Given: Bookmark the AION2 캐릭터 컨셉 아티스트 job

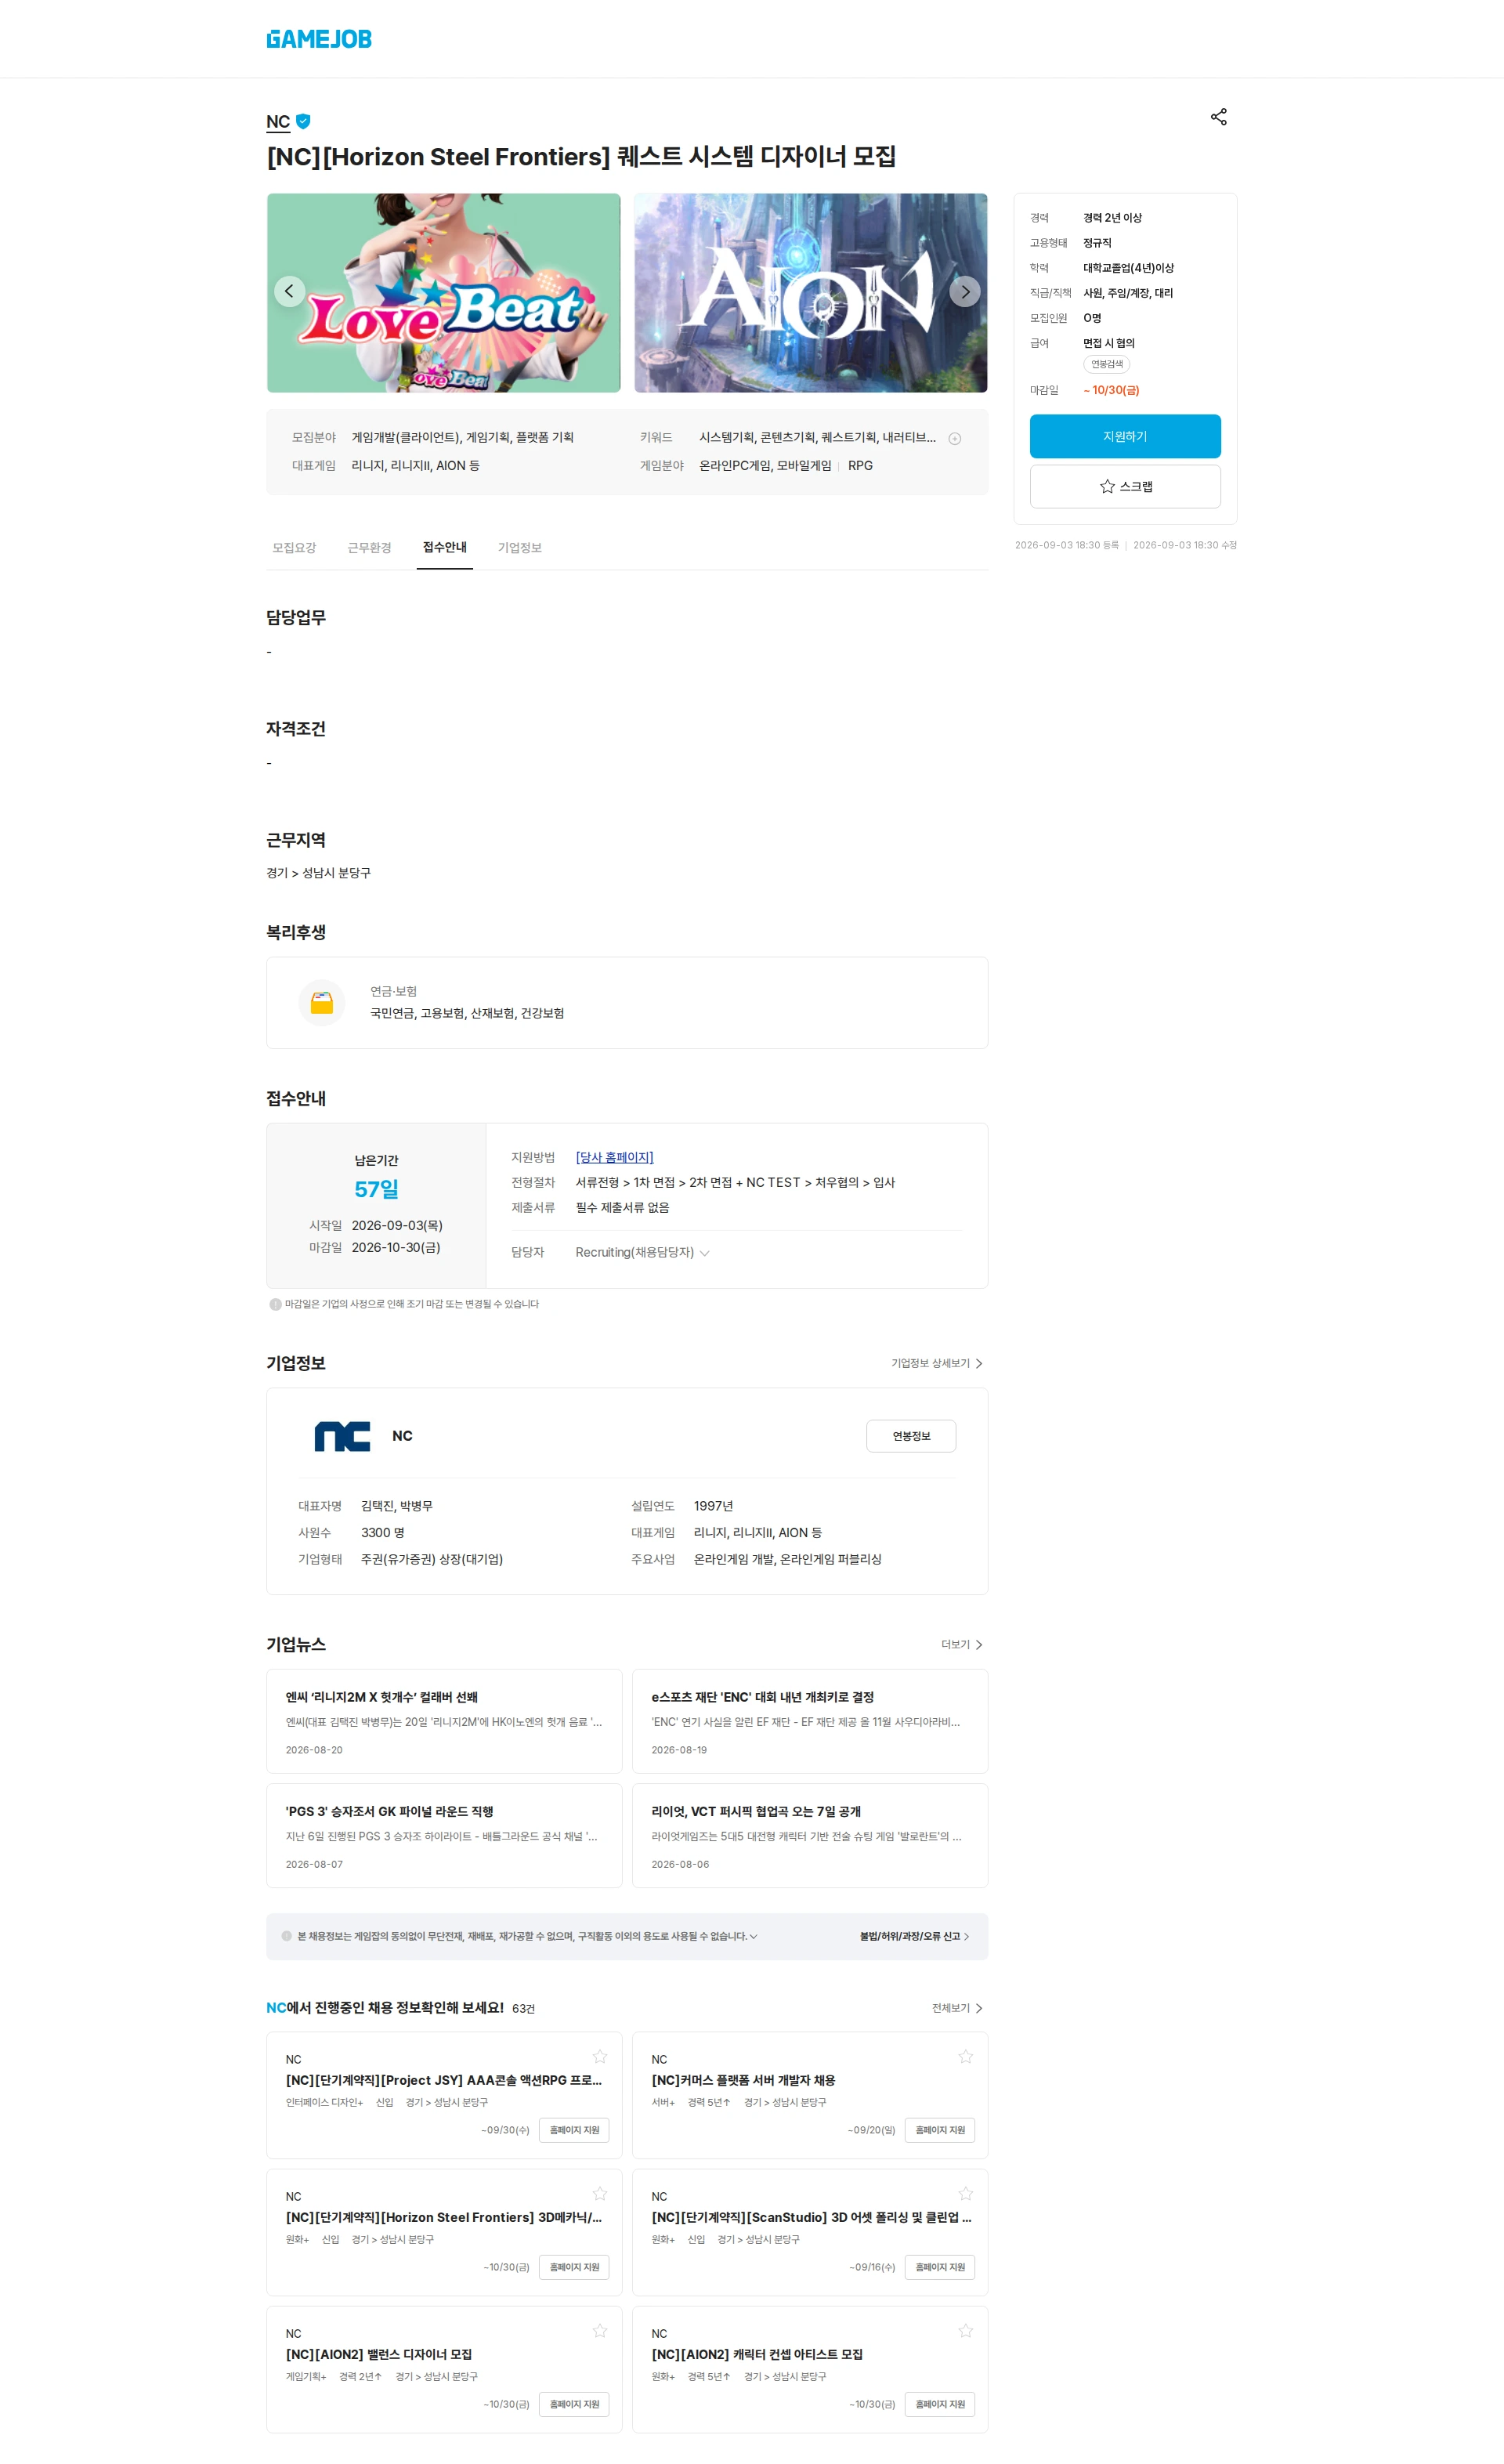Looking at the screenshot, I should 966,2331.
